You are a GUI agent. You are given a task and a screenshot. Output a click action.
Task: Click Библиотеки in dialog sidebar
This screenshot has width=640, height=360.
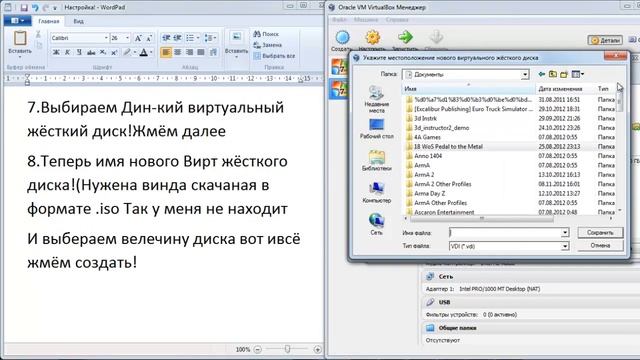coord(376,160)
